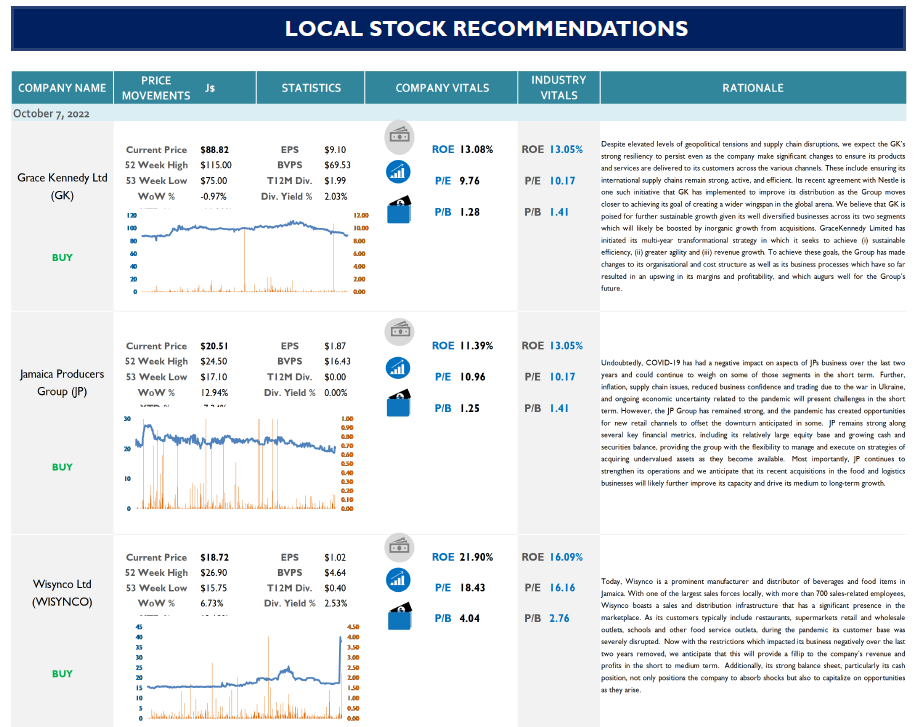Click Wisynco 52 week high $26.90

tap(213, 572)
